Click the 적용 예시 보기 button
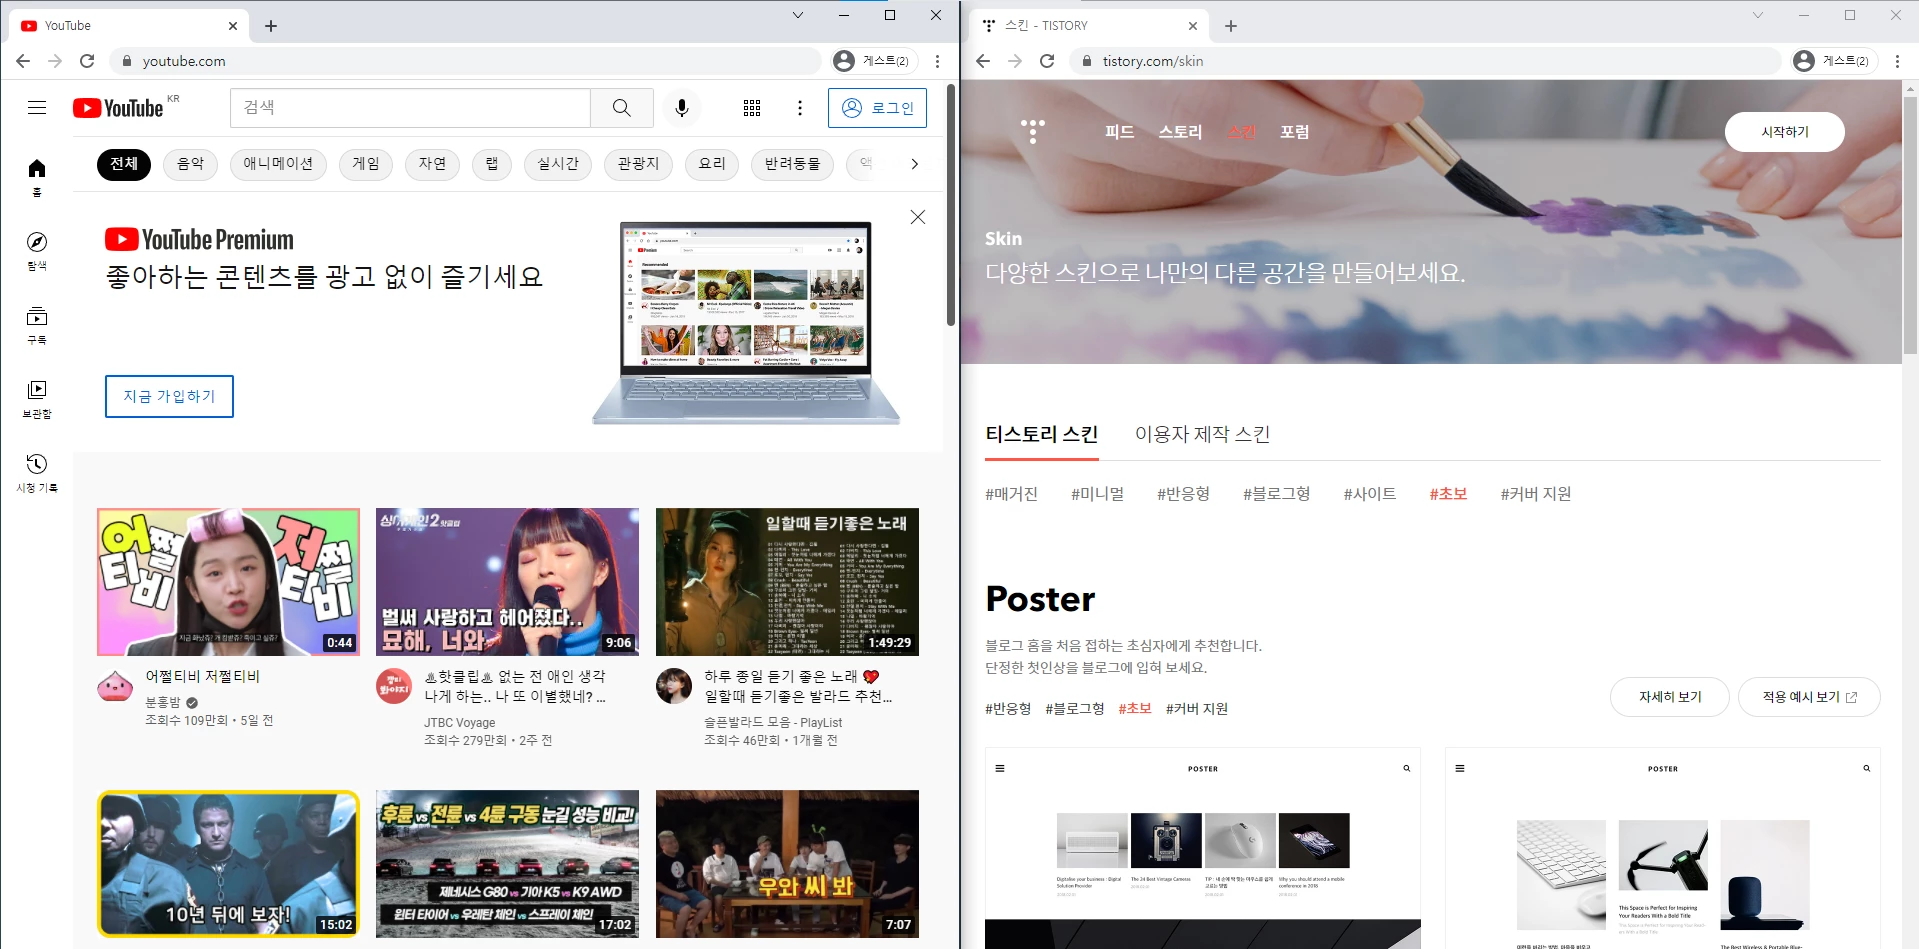The image size is (1919, 949). click(1809, 697)
